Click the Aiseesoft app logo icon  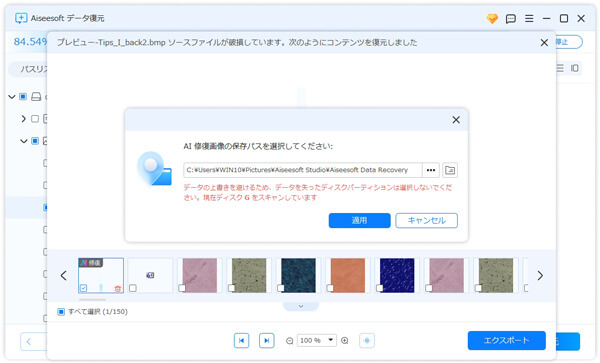21,18
